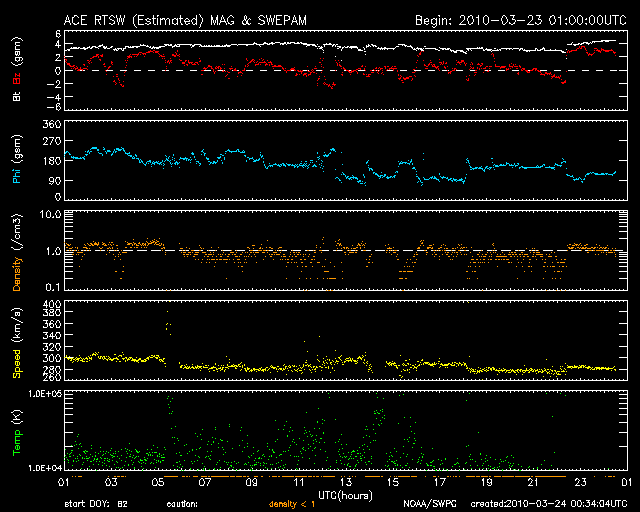Viewport: 640px width, 512px height.
Task: Click the UTC(hours) x-axis label
Action: pos(344,494)
